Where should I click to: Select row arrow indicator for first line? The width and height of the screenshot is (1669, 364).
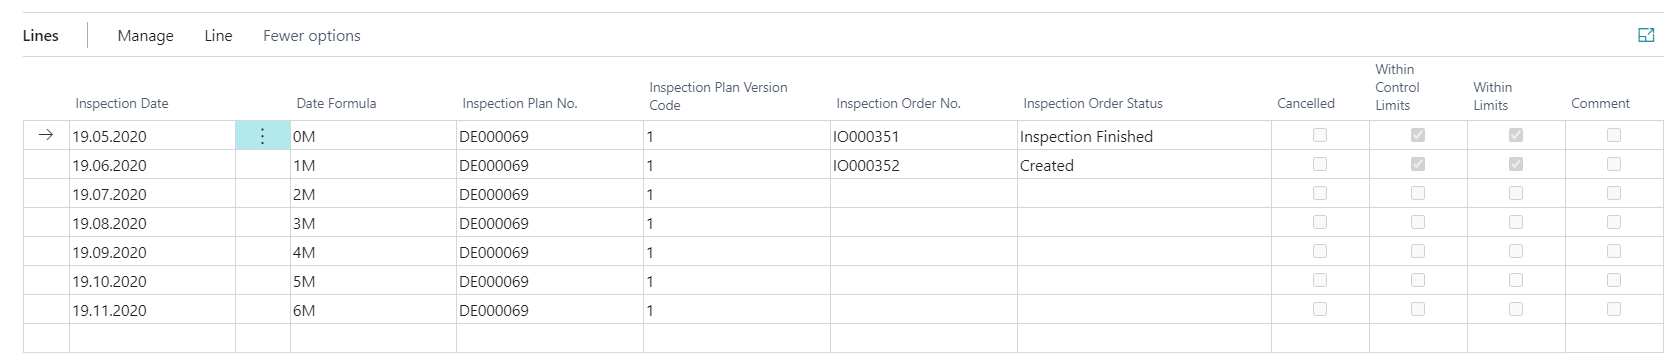click(45, 136)
